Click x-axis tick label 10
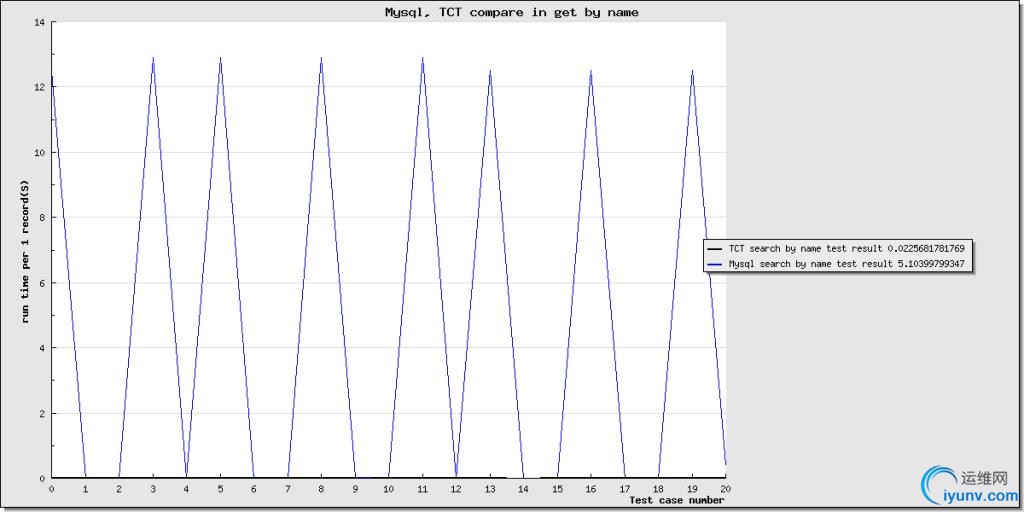The height and width of the screenshot is (512, 1024). 389,488
